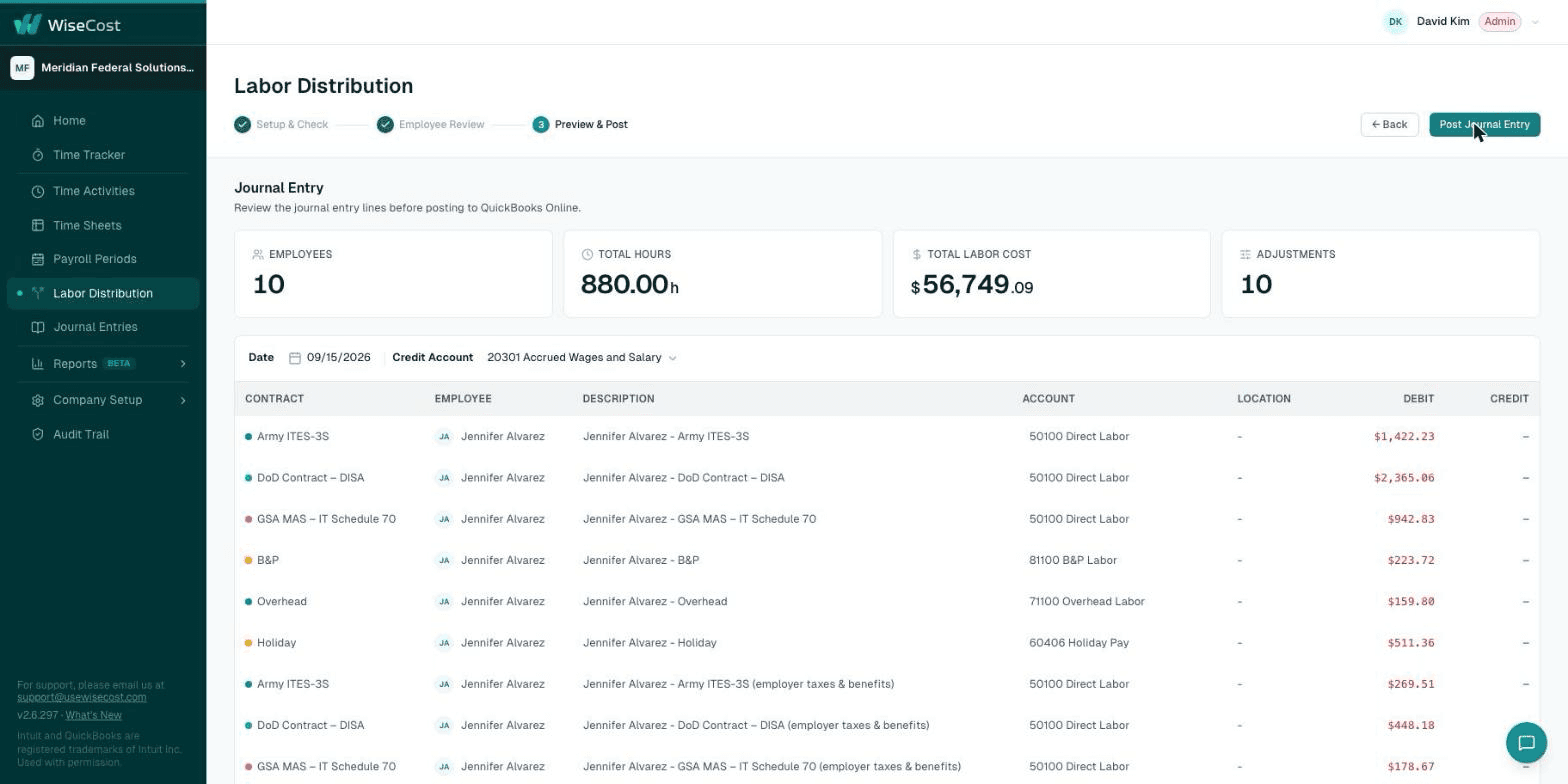Open the Journal Entries book icon
The height and width of the screenshot is (784, 1568).
[38, 327]
